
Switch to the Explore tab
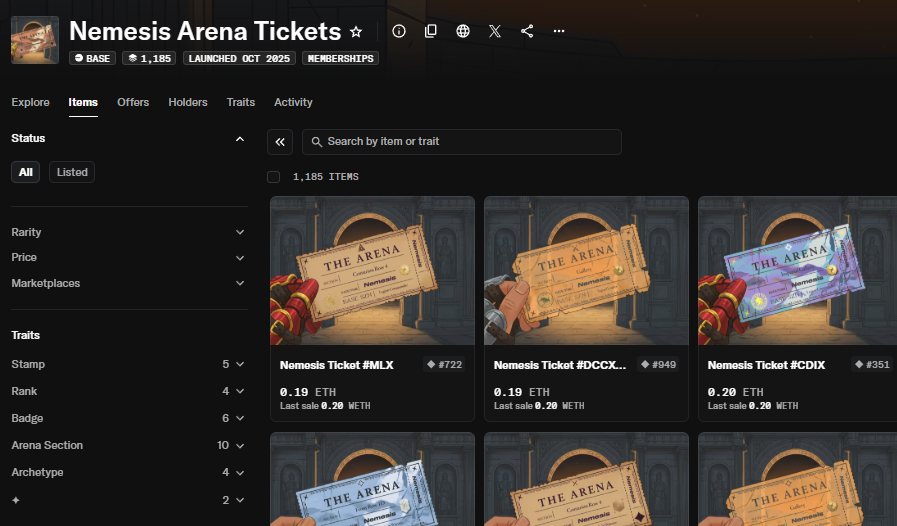click(x=30, y=102)
